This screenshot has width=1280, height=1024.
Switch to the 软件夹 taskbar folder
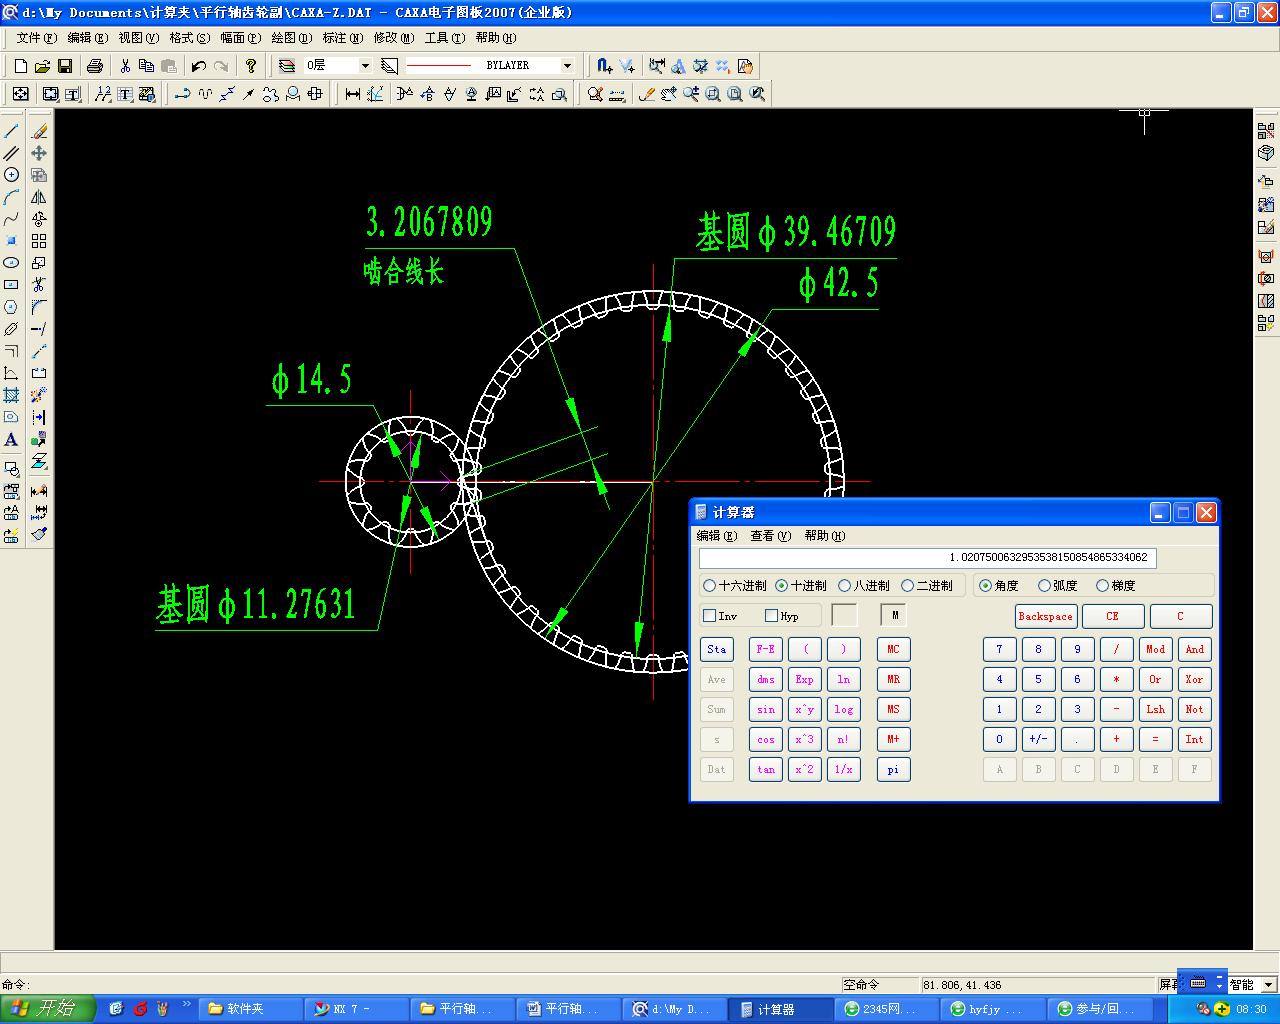250,1010
